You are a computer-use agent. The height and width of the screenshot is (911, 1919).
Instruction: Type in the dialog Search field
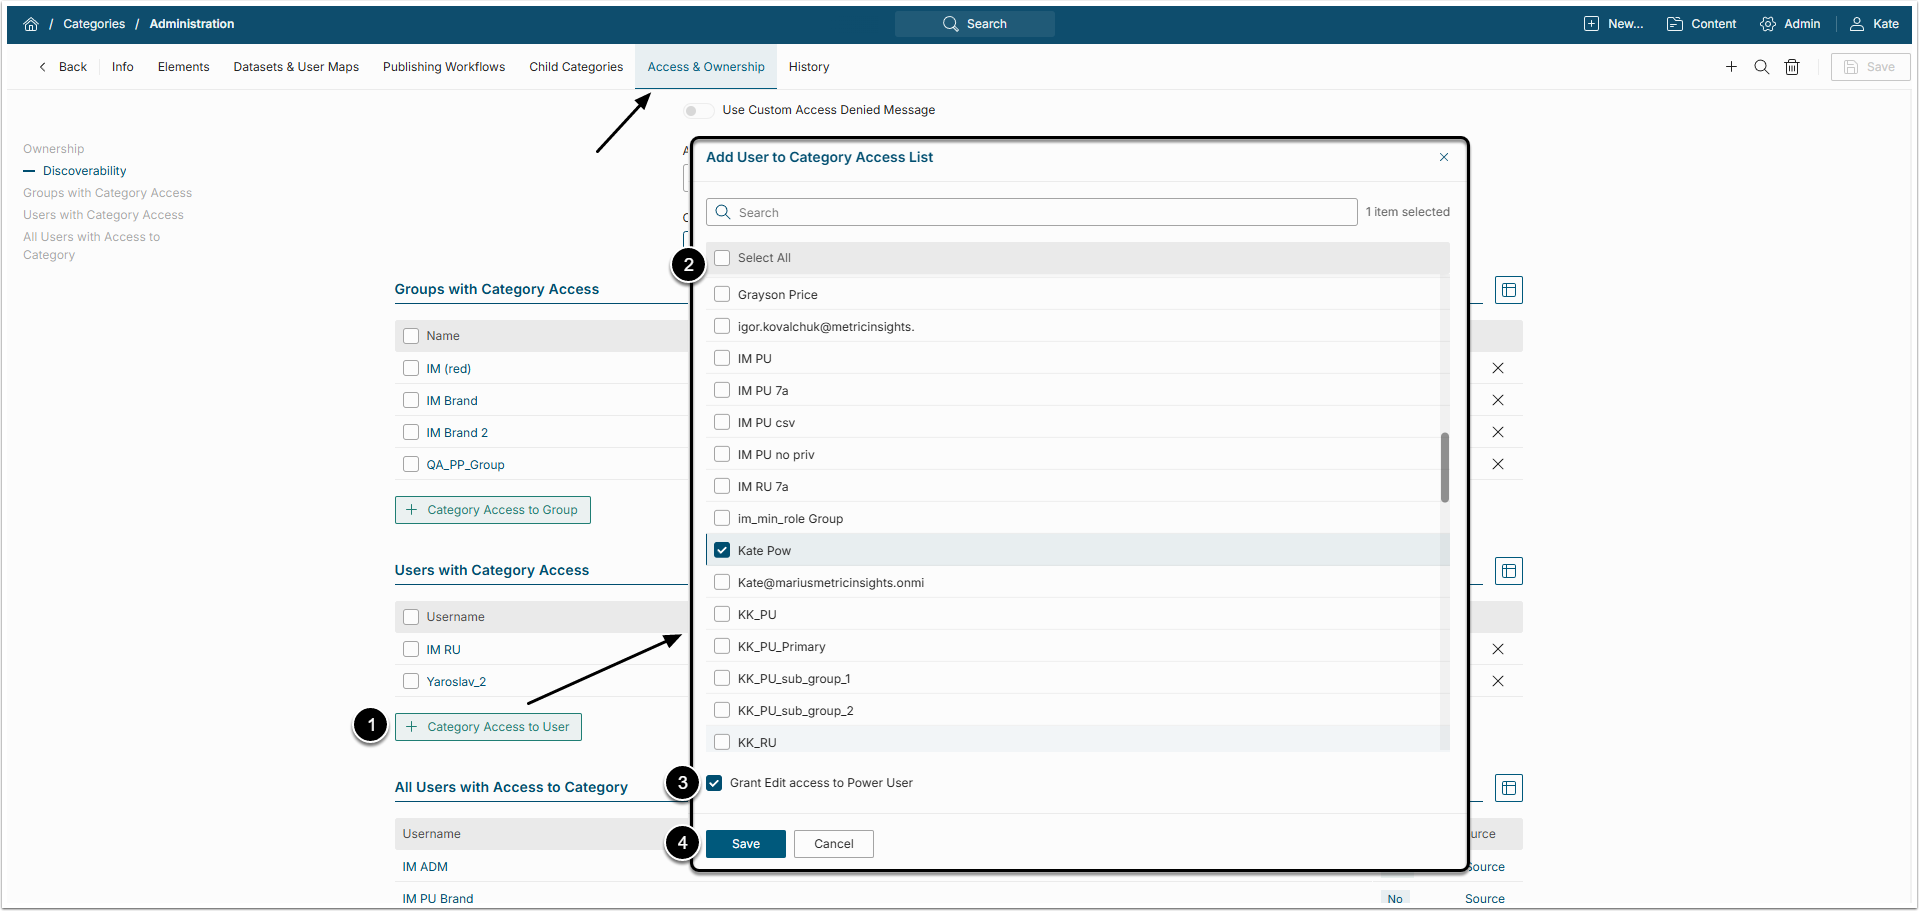click(1040, 212)
